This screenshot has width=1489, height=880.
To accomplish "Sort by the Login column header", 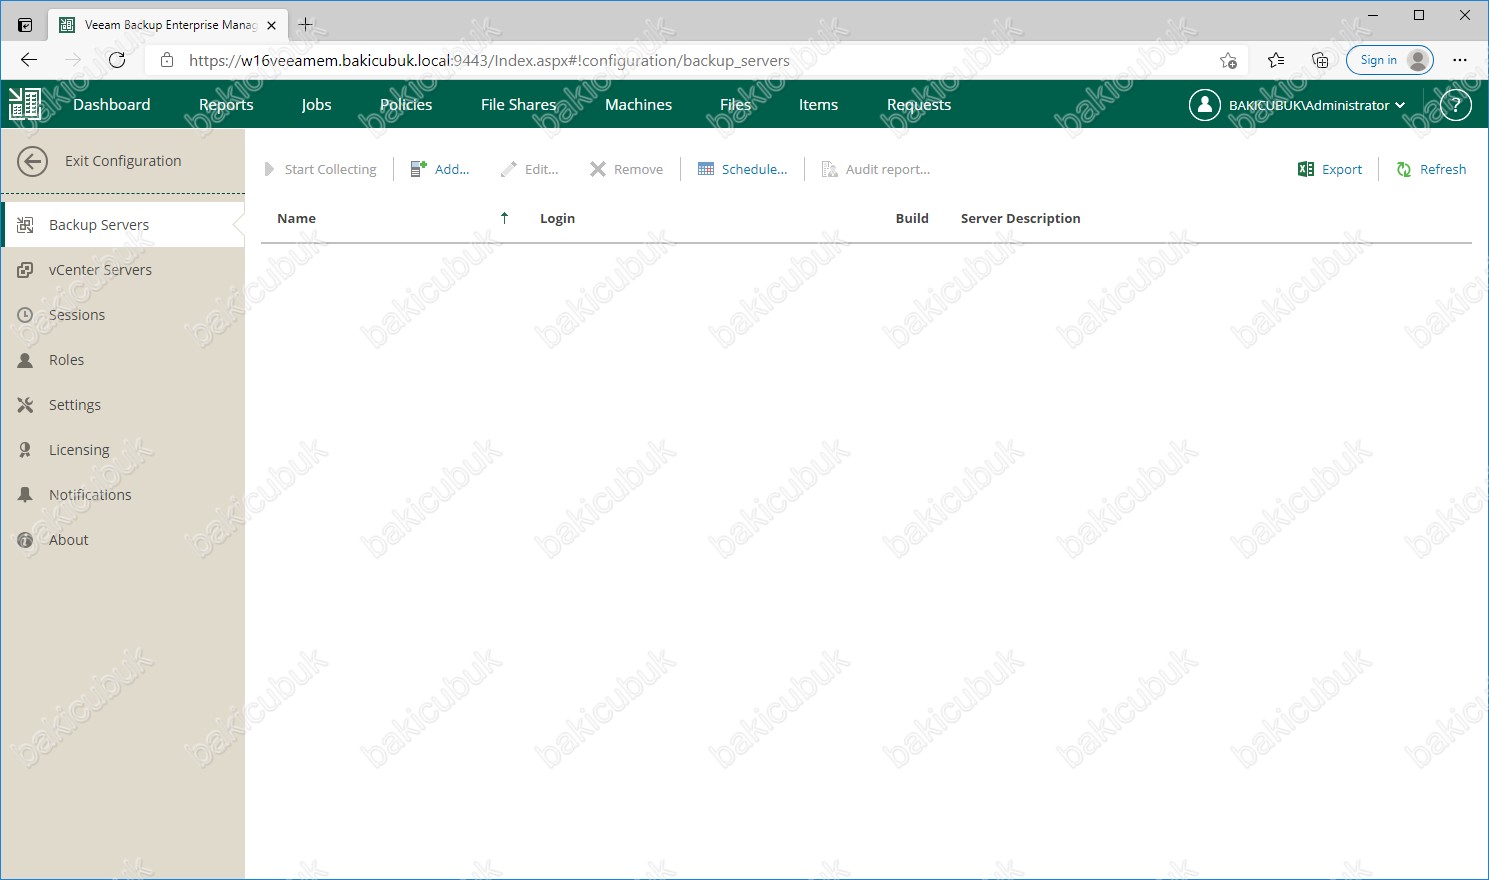I will 557,218.
